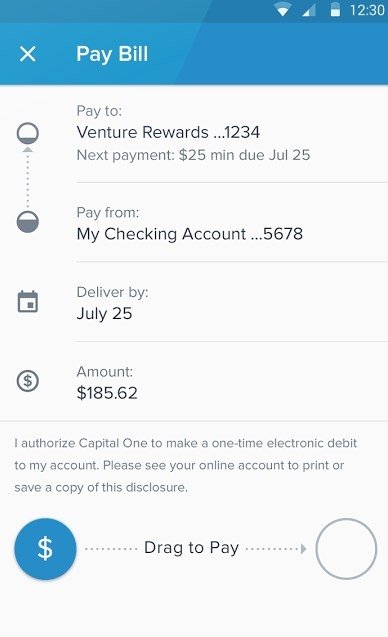This screenshot has width=388, height=637.
Task: Tap the Pay to account circle icon
Action: point(28,133)
